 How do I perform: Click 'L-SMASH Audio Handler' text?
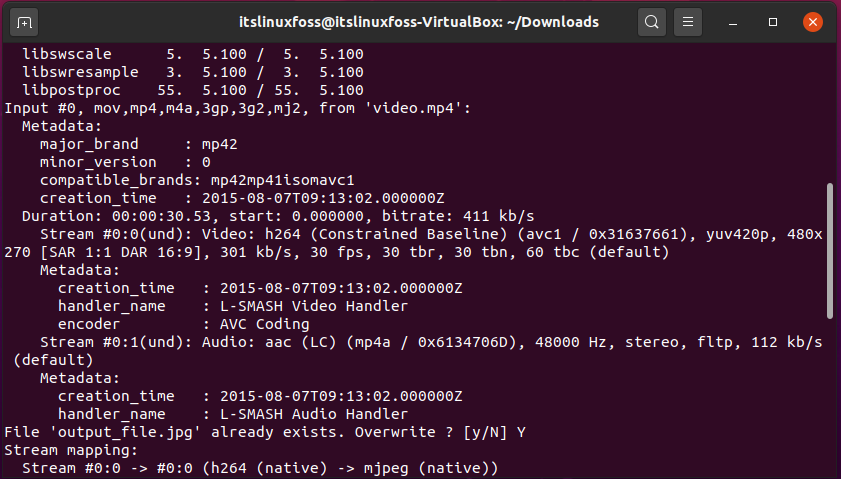314,414
